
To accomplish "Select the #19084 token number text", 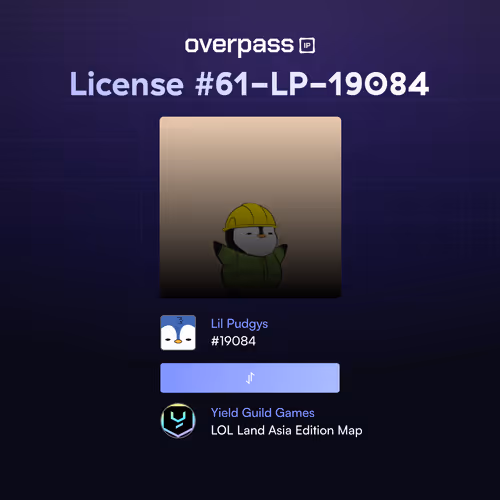I will 233,341.
